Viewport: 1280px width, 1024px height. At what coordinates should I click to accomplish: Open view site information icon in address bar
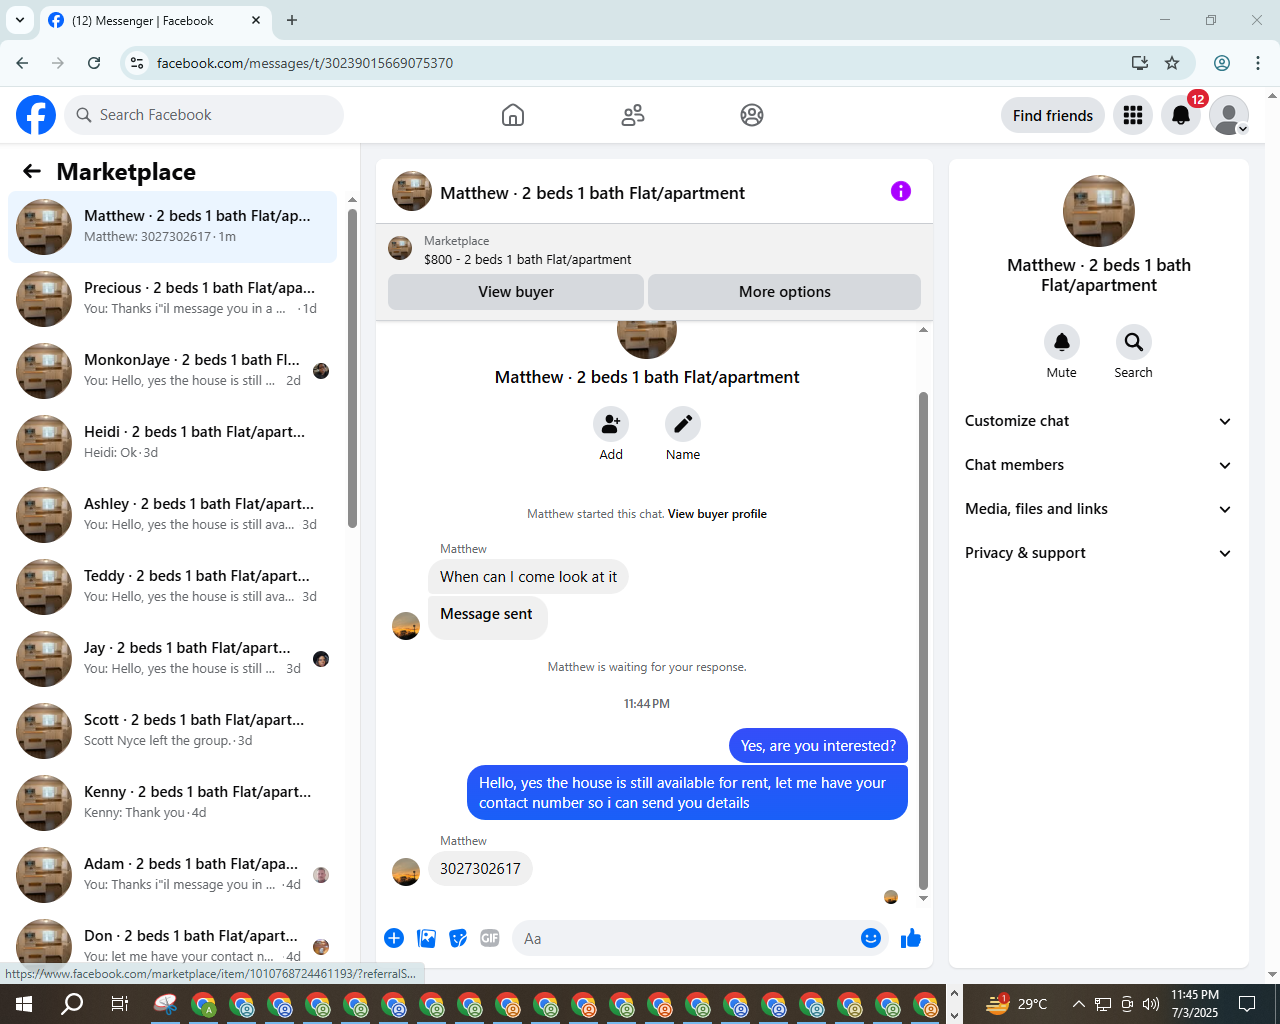pos(137,63)
